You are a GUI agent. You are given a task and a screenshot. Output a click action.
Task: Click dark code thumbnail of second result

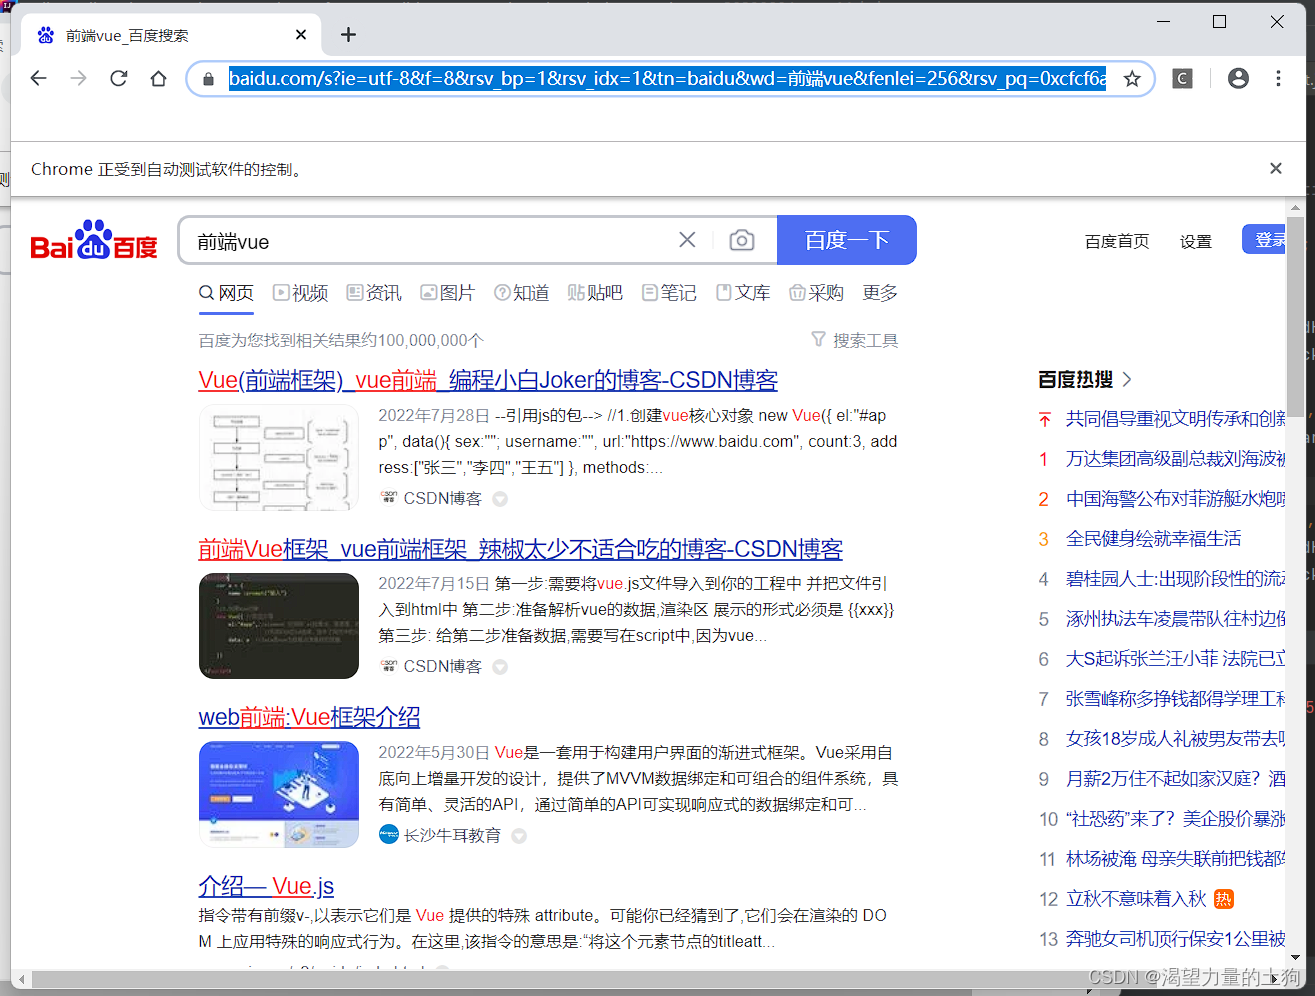(279, 626)
